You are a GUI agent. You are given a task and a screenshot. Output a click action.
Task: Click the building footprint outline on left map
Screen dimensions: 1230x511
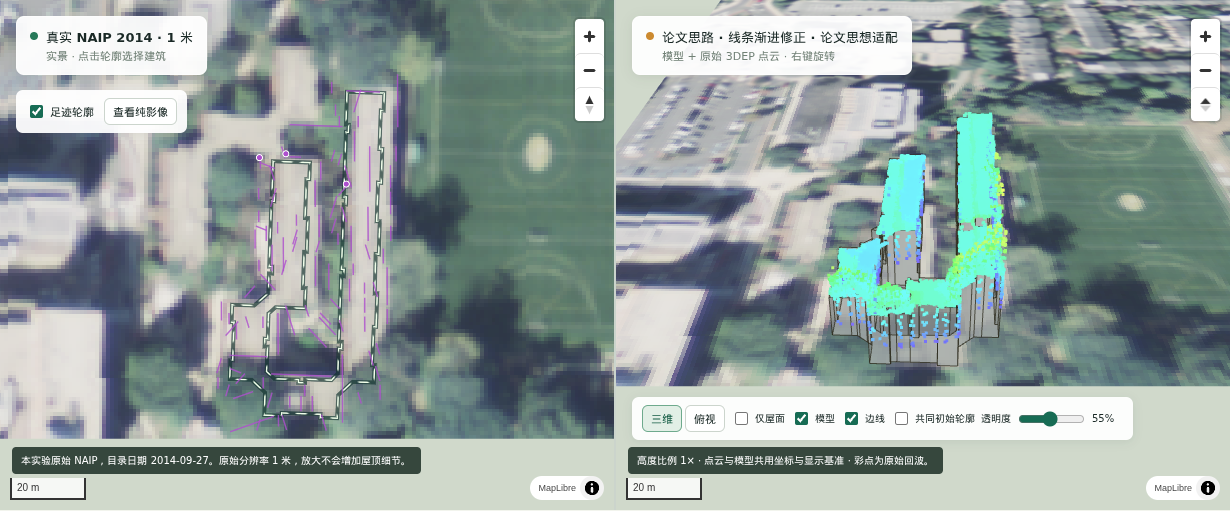(x=308, y=255)
